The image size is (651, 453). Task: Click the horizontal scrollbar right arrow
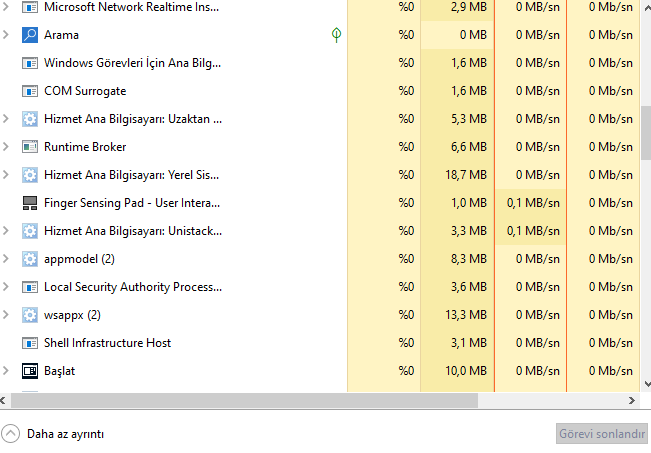tap(632, 401)
